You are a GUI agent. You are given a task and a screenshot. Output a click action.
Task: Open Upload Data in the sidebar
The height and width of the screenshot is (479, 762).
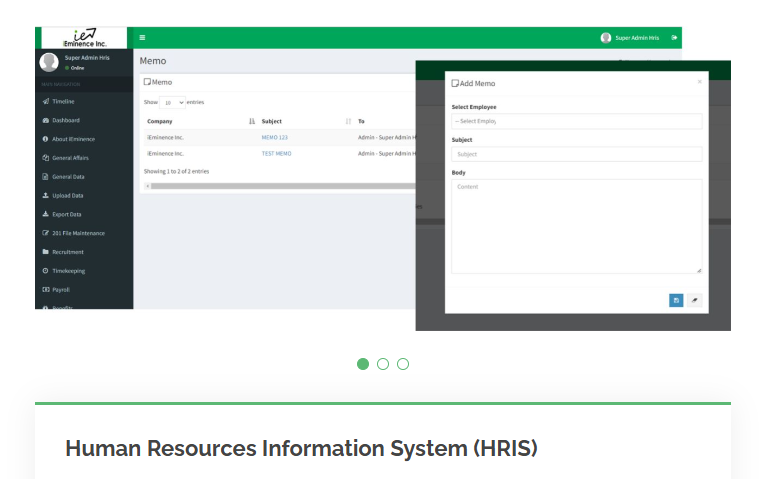(x=68, y=196)
